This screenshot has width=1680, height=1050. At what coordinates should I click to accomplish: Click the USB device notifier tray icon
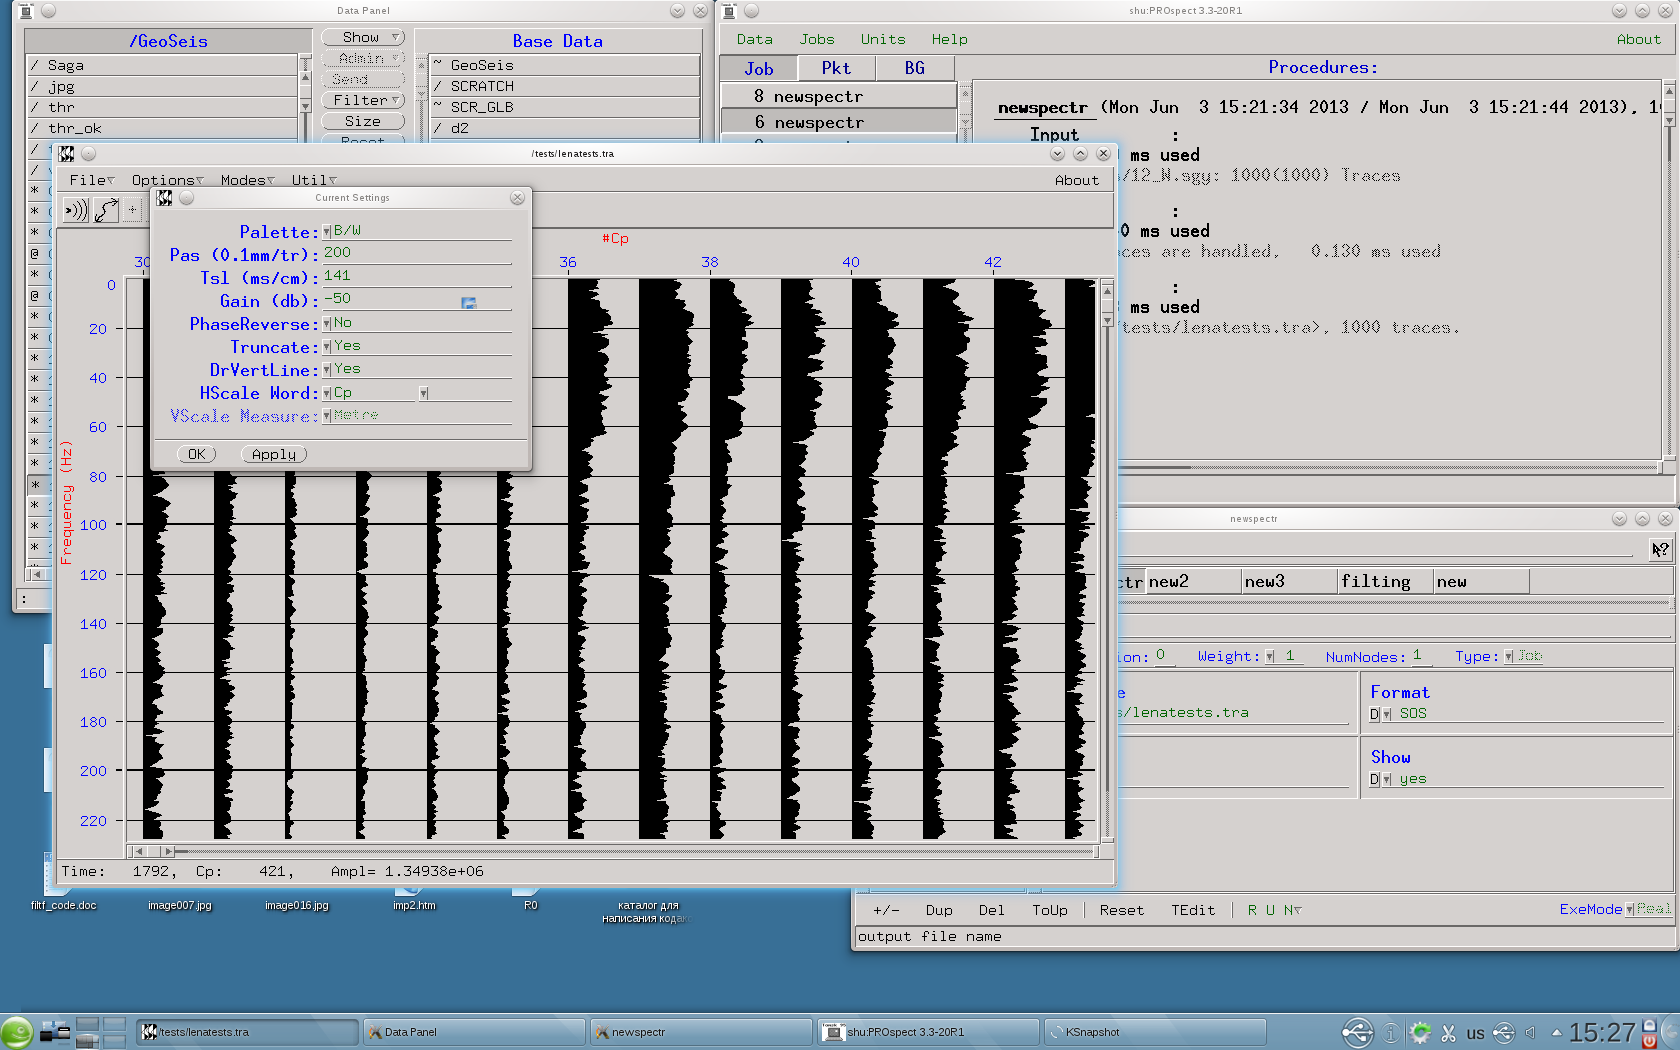click(x=1357, y=1033)
